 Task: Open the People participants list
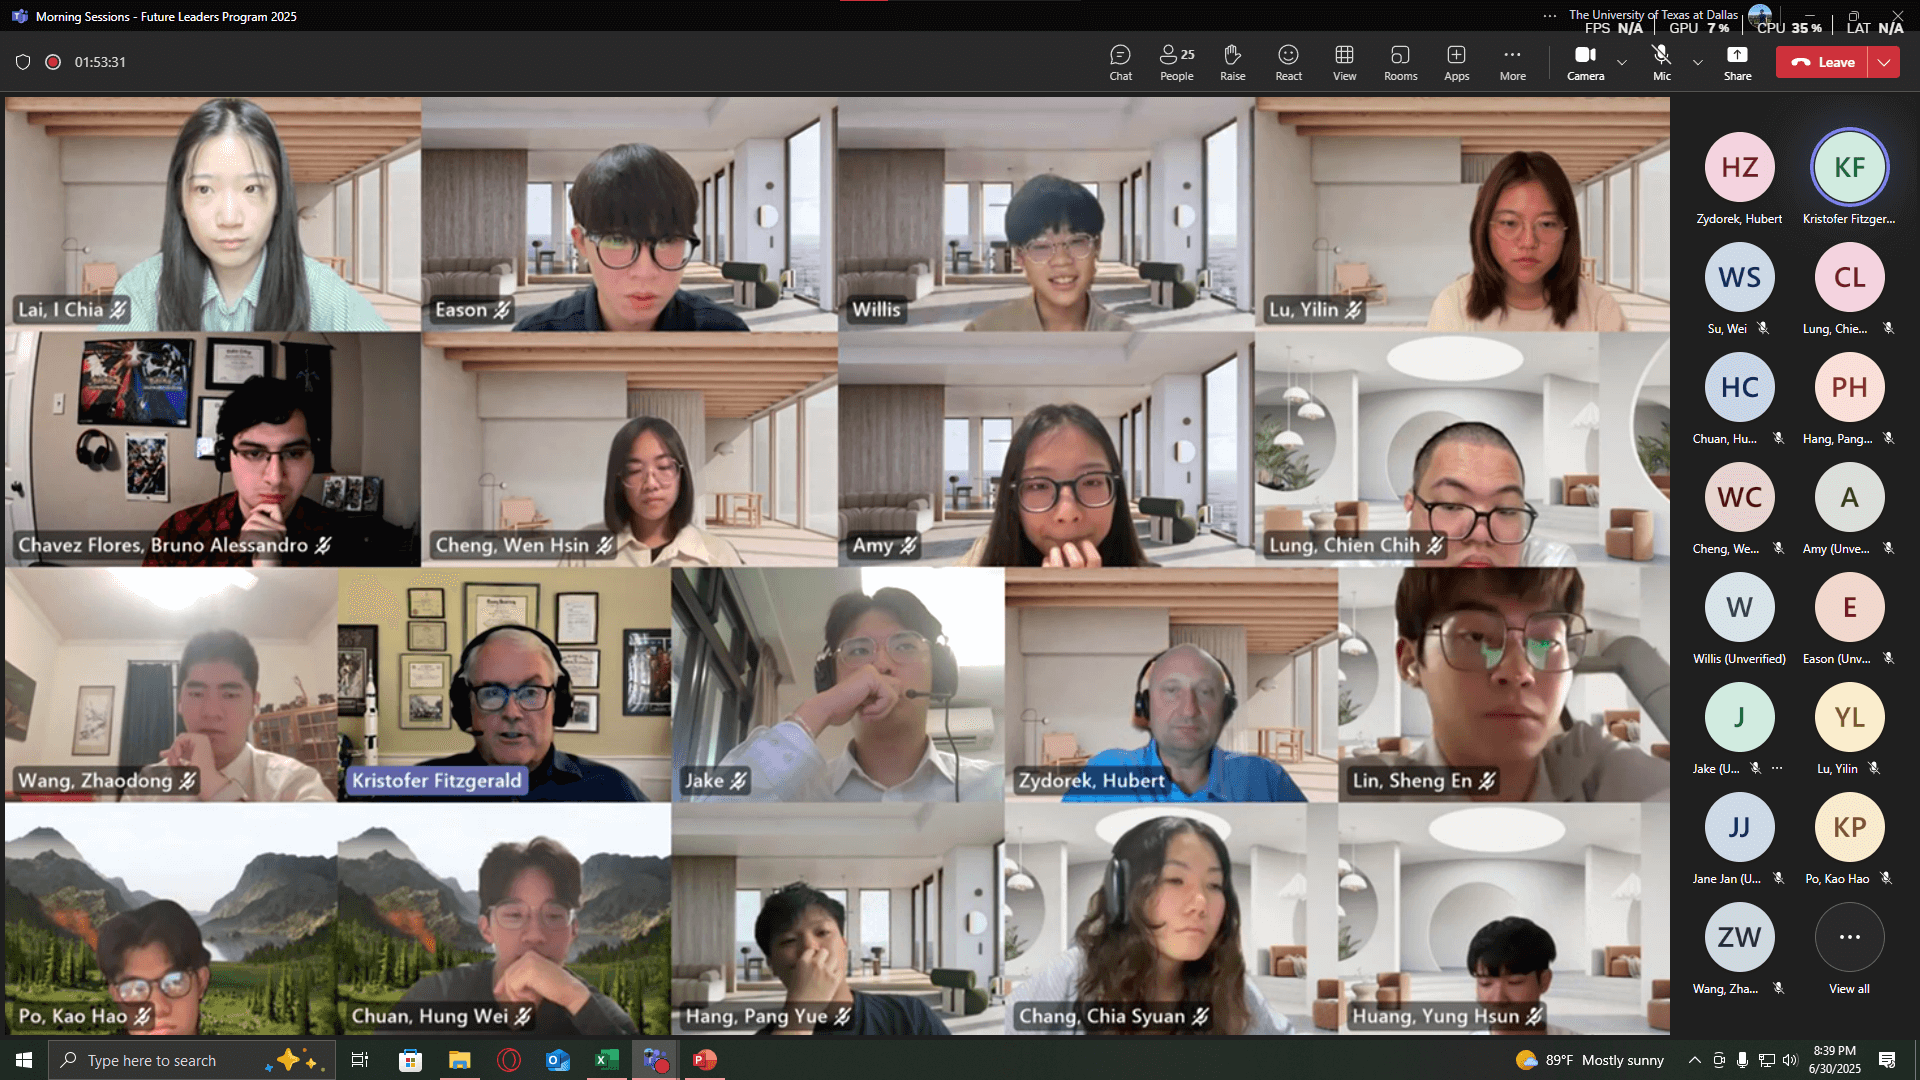(1176, 62)
